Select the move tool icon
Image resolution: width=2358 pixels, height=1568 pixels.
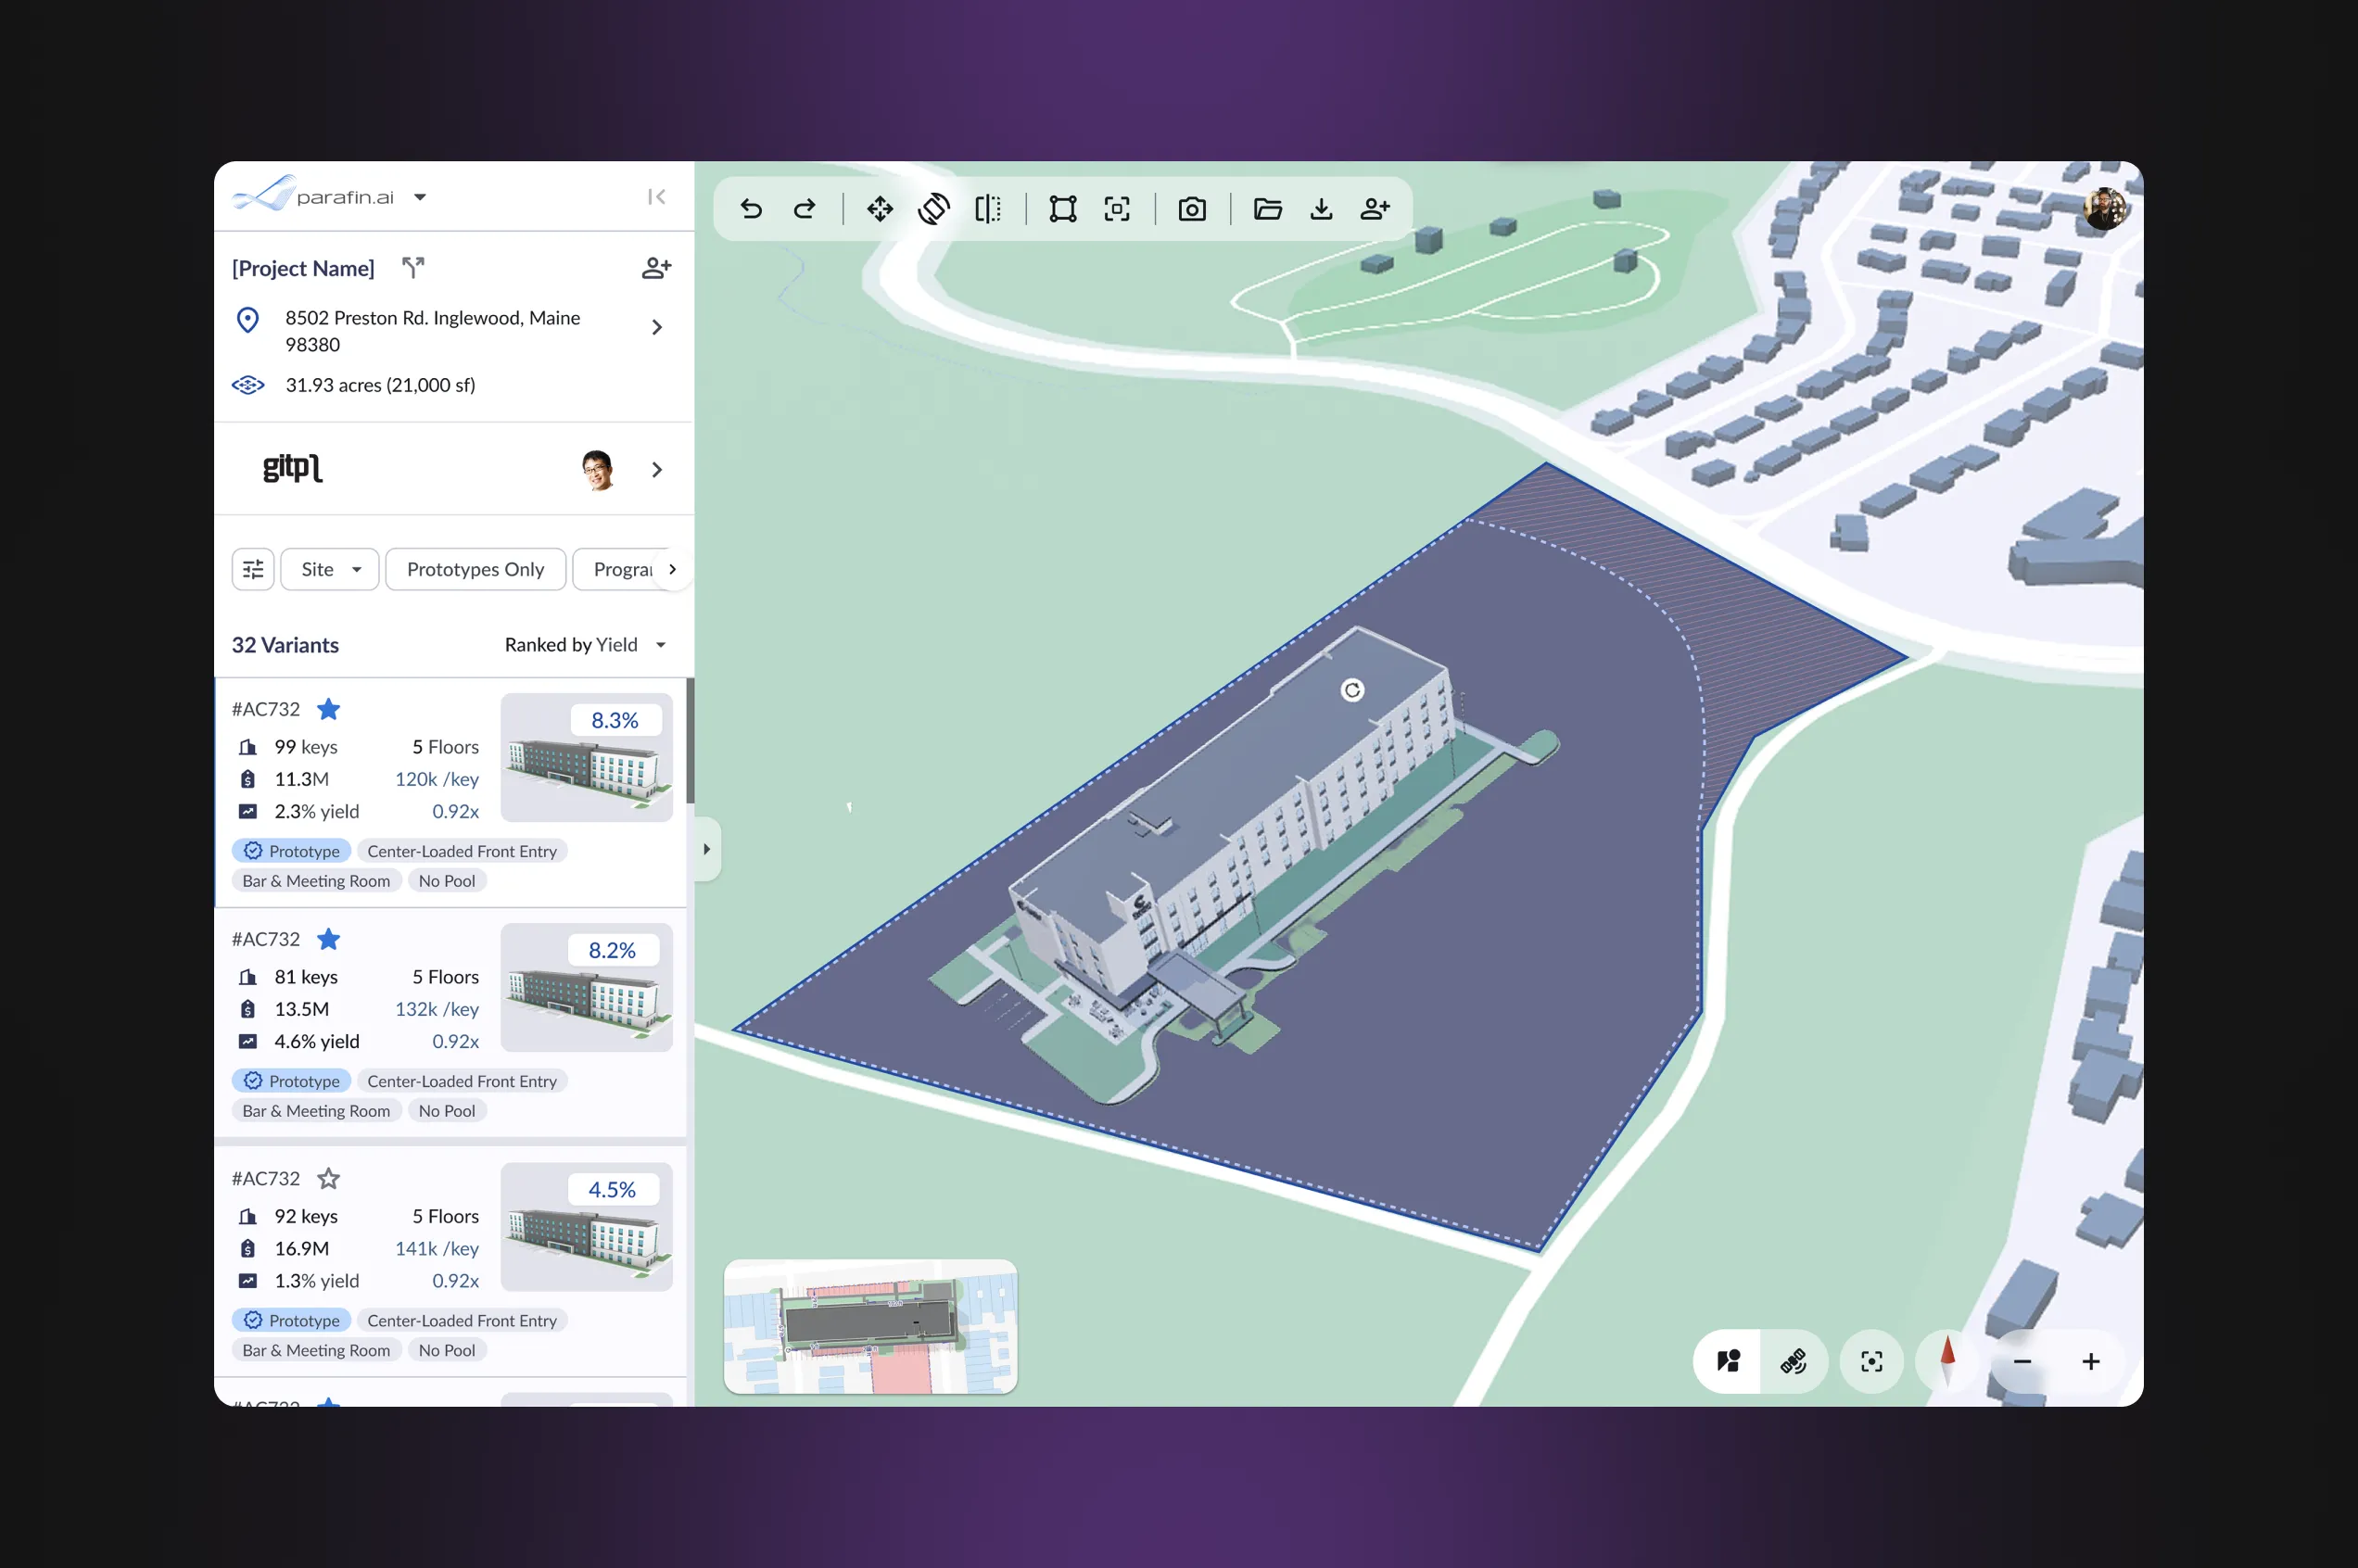coord(880,209)
